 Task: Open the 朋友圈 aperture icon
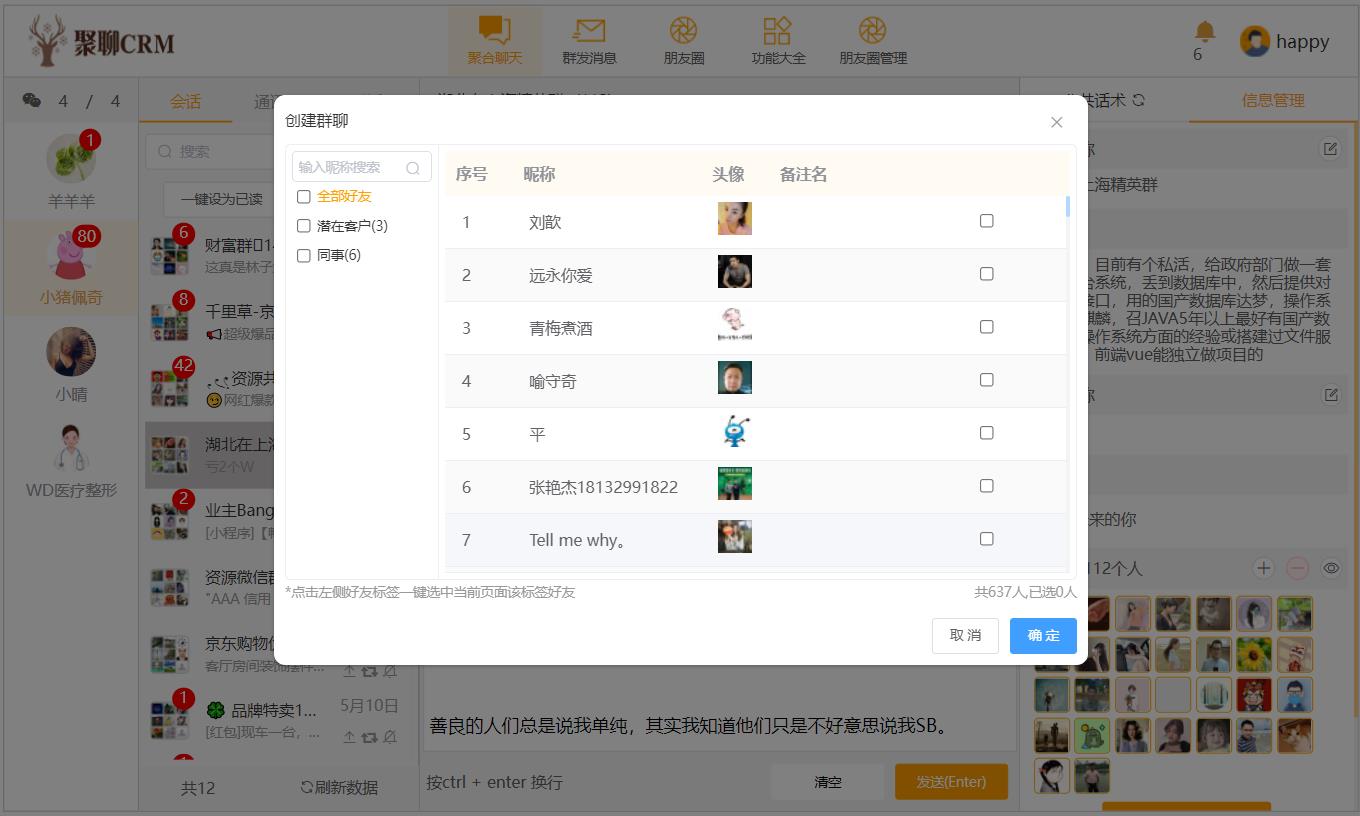click(x=683, y=32)
